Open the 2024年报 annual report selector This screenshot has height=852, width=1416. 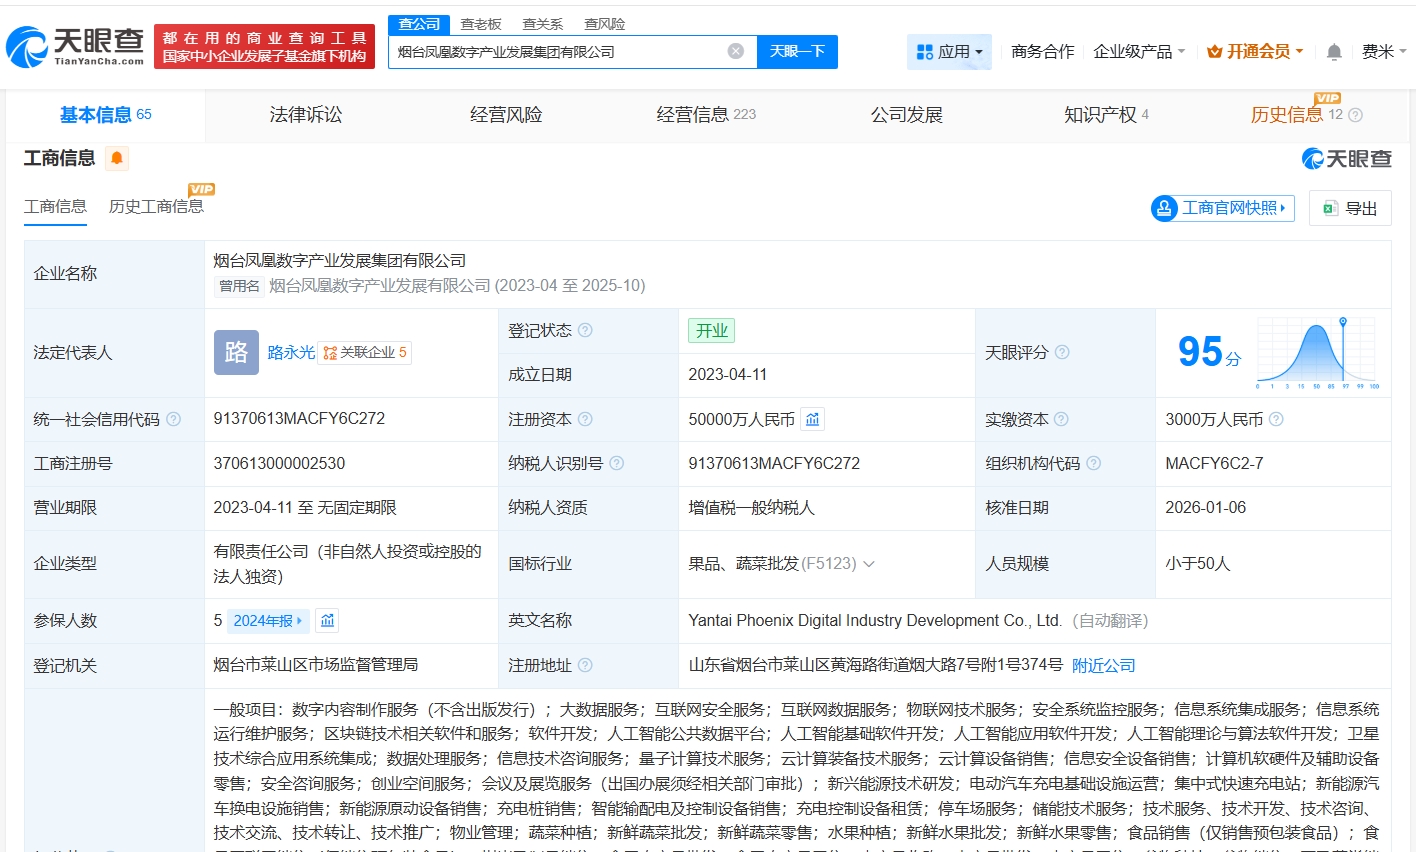pyautogui.click(x=268, y=621)
